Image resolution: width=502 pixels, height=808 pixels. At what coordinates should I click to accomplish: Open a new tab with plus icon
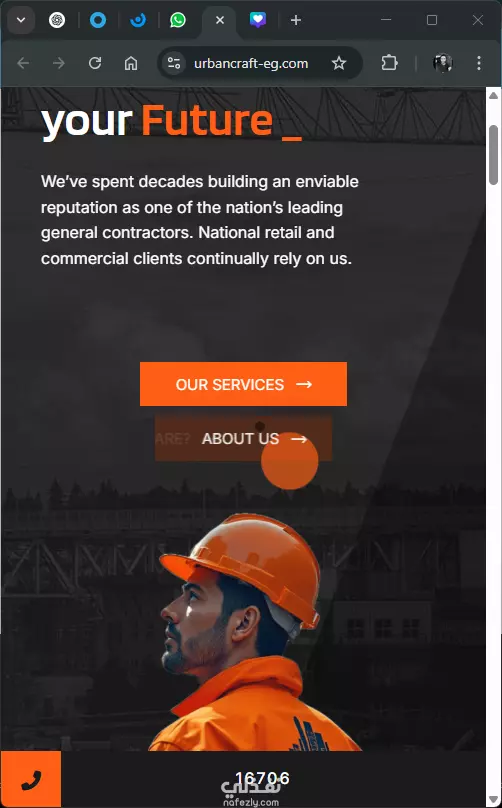(296, 20)
